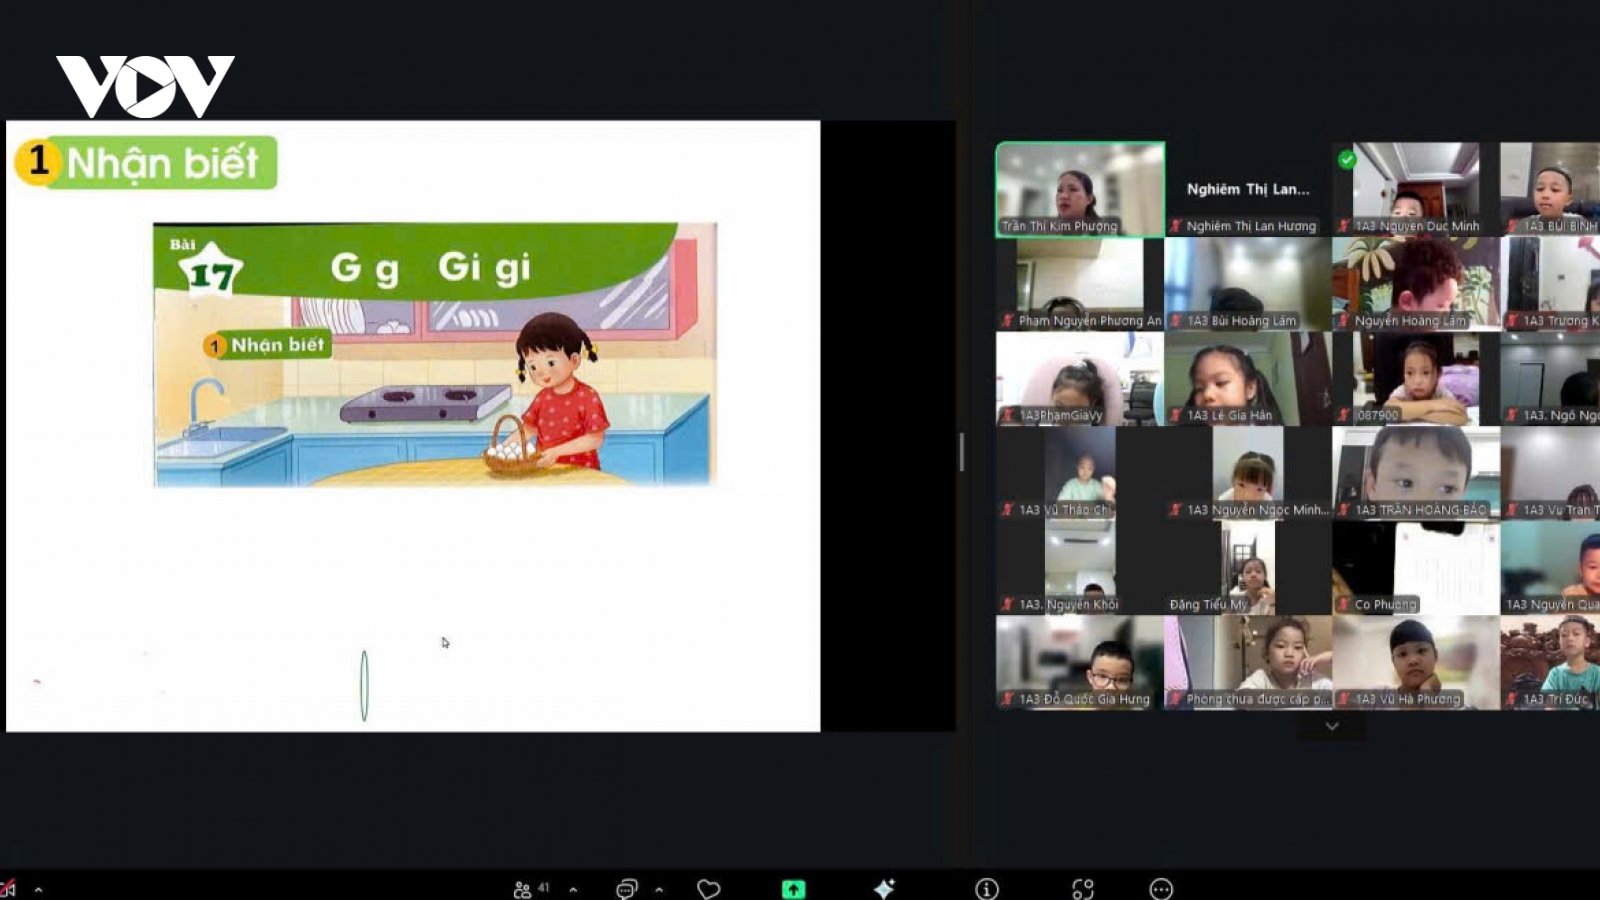The height and width of the screenshot is (900, 1600).
Task: Select Nghiêm Thị Lan Hương's tile
Action: coord(1248,189)
